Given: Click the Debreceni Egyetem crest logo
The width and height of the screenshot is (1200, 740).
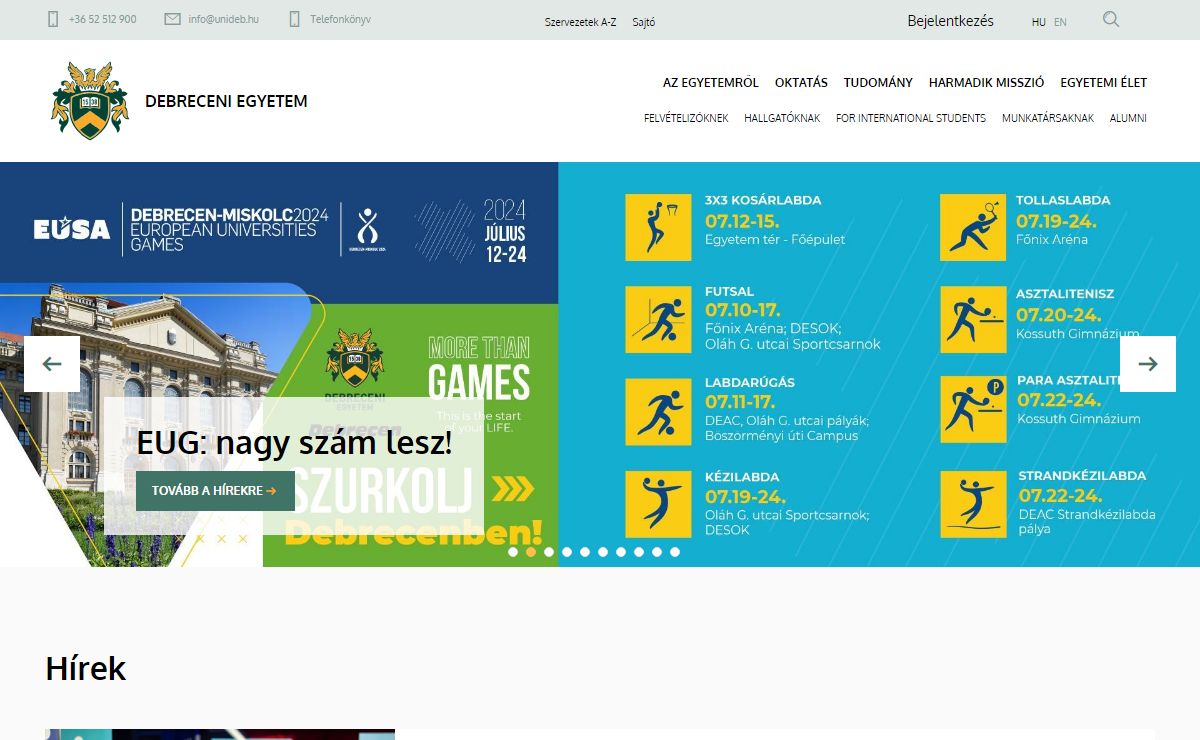Looking at the screenshot, I should 90,100.
